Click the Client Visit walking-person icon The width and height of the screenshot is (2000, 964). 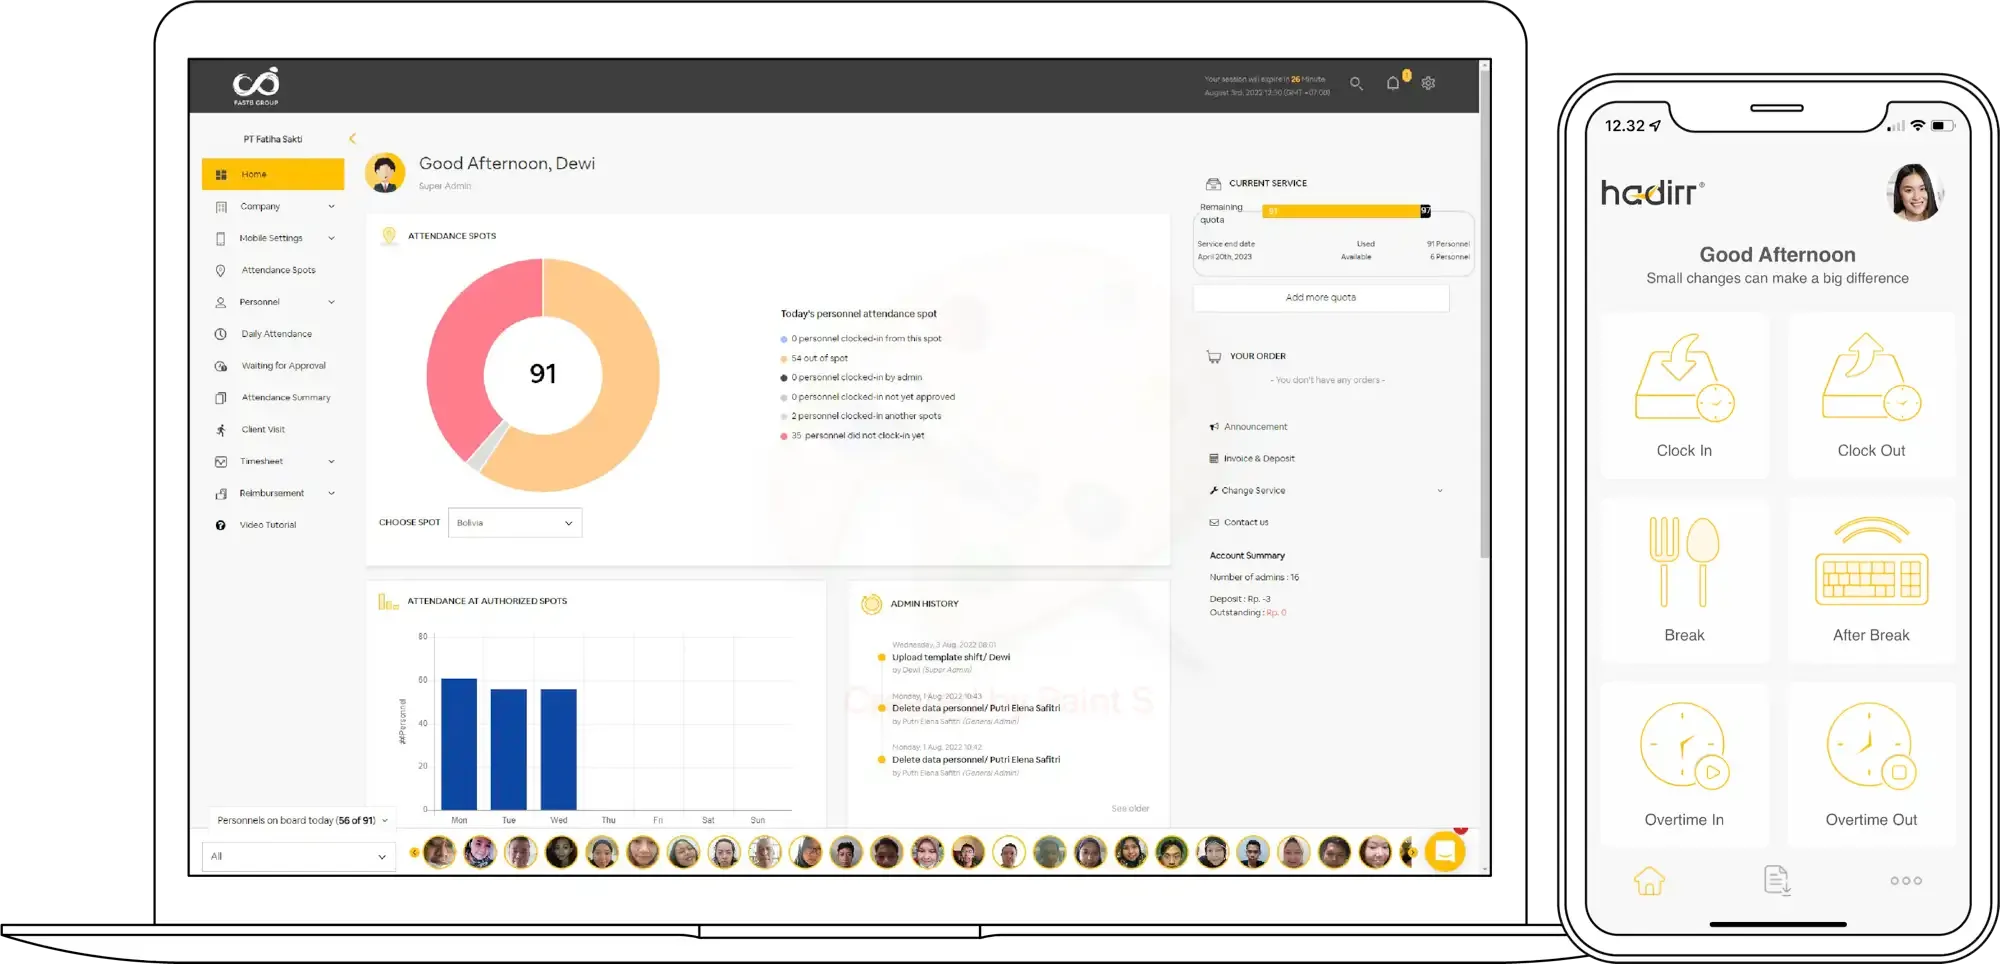221,429
